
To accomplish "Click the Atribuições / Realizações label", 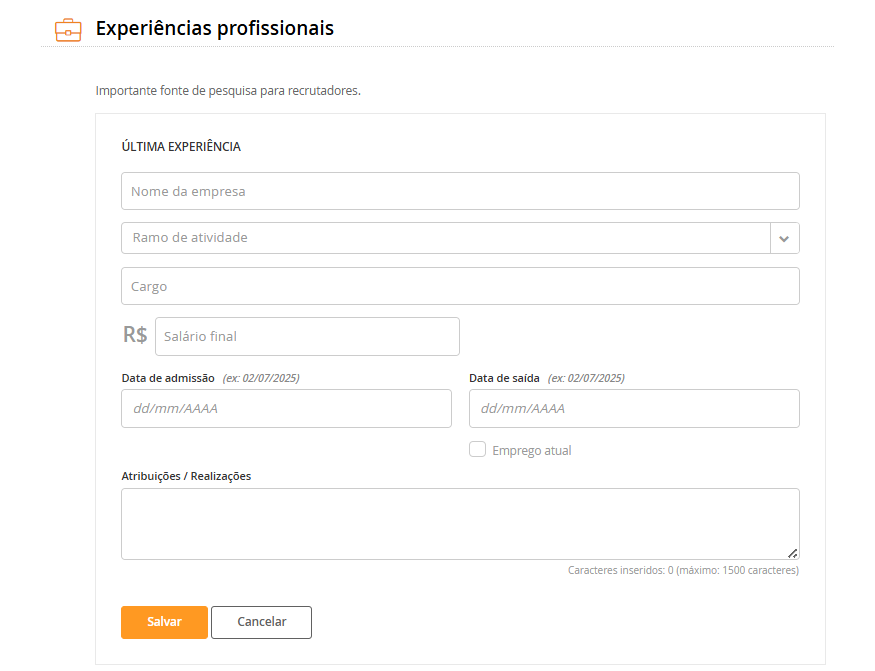I will (186, 476).
